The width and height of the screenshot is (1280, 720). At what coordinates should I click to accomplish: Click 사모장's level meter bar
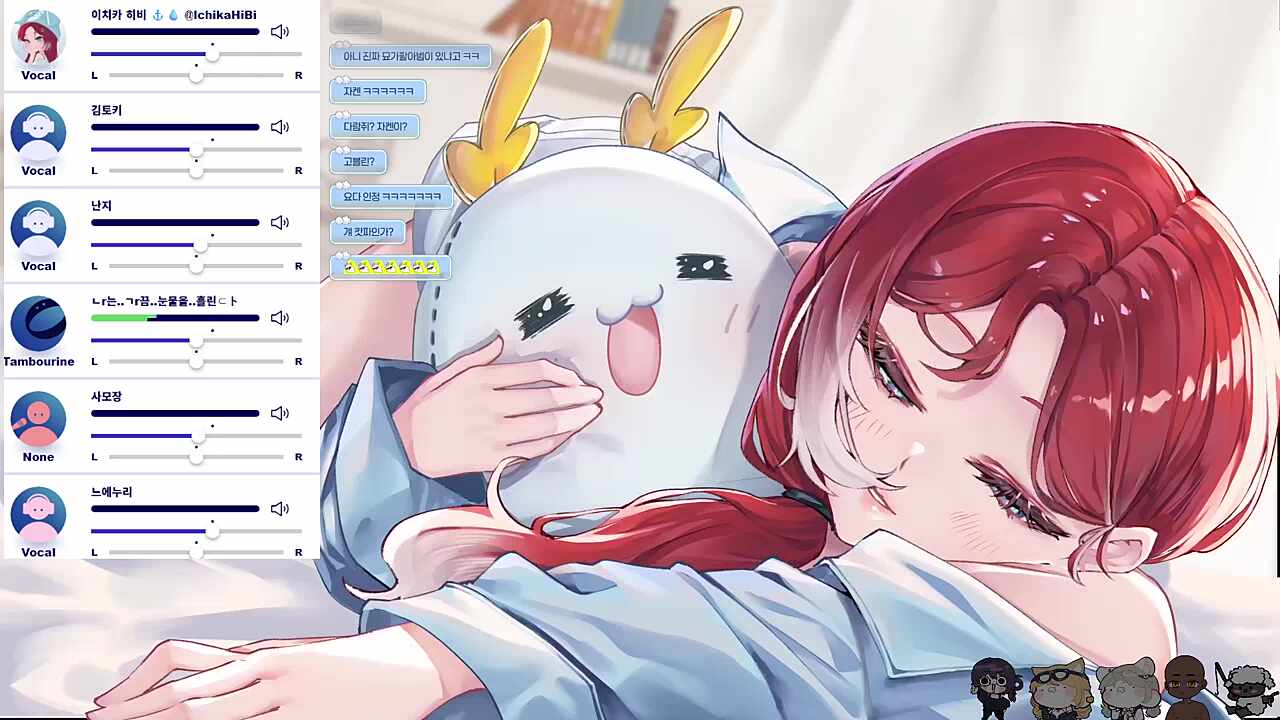pyautogui.click(x=175, y=413)
